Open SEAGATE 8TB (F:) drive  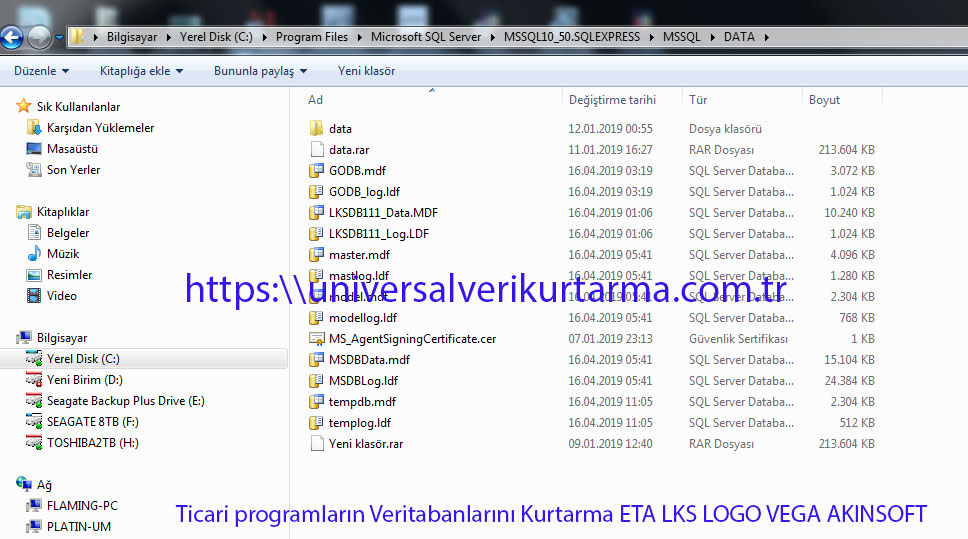(93, 422)
